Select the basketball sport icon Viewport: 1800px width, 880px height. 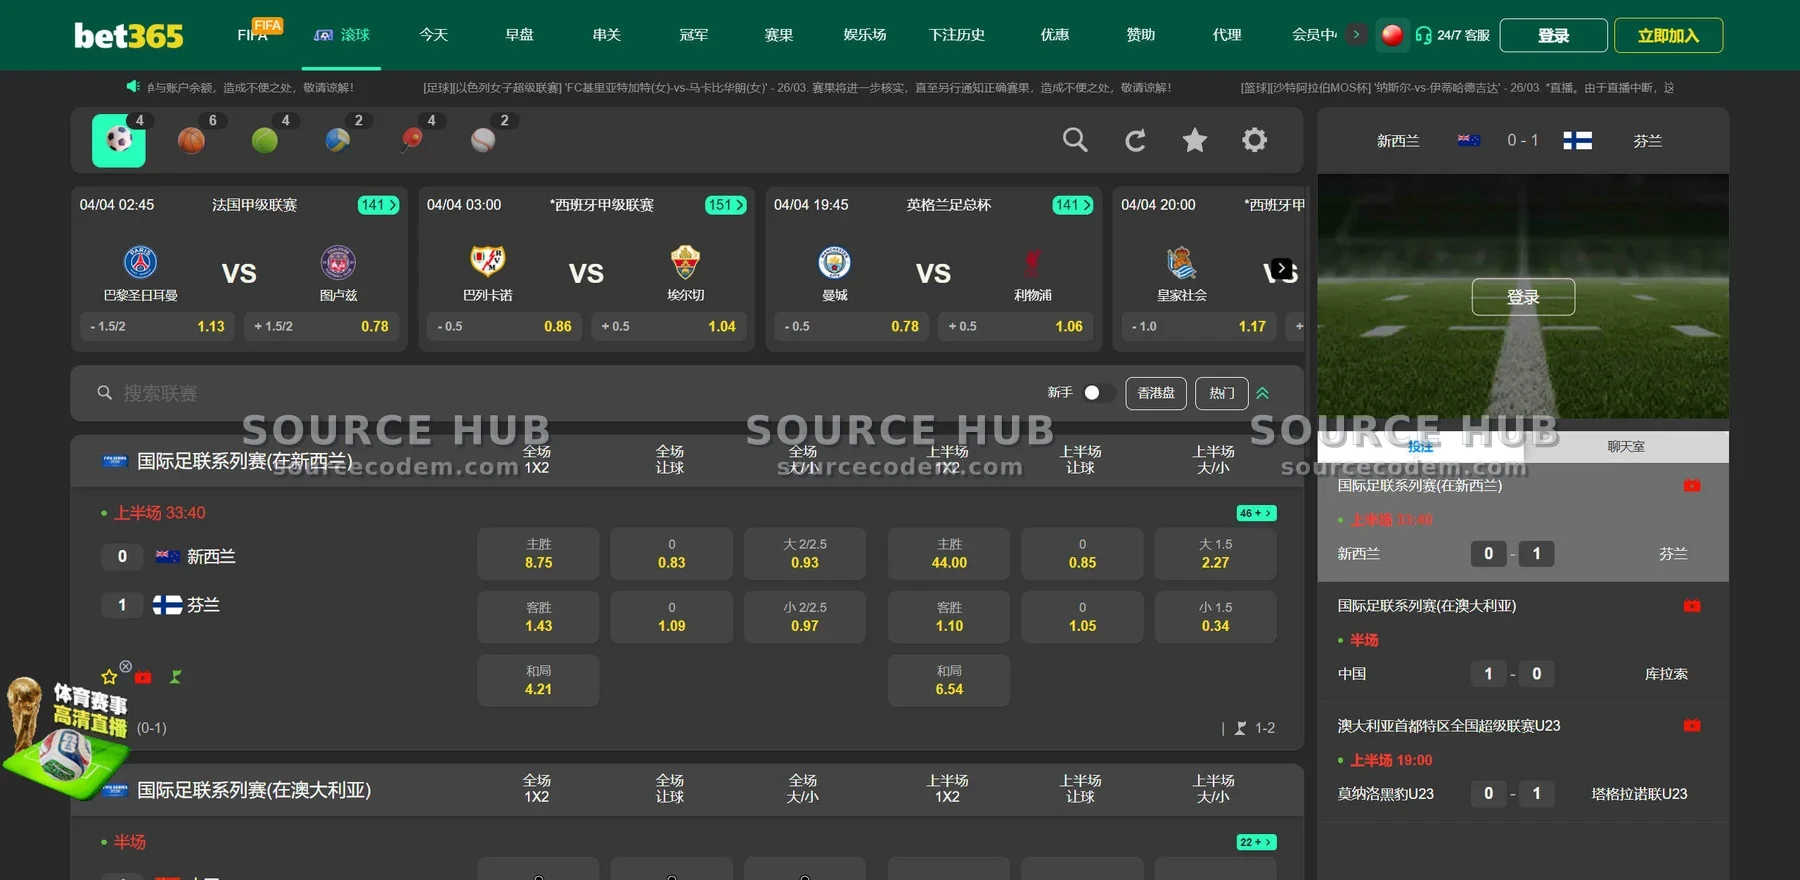191,140
